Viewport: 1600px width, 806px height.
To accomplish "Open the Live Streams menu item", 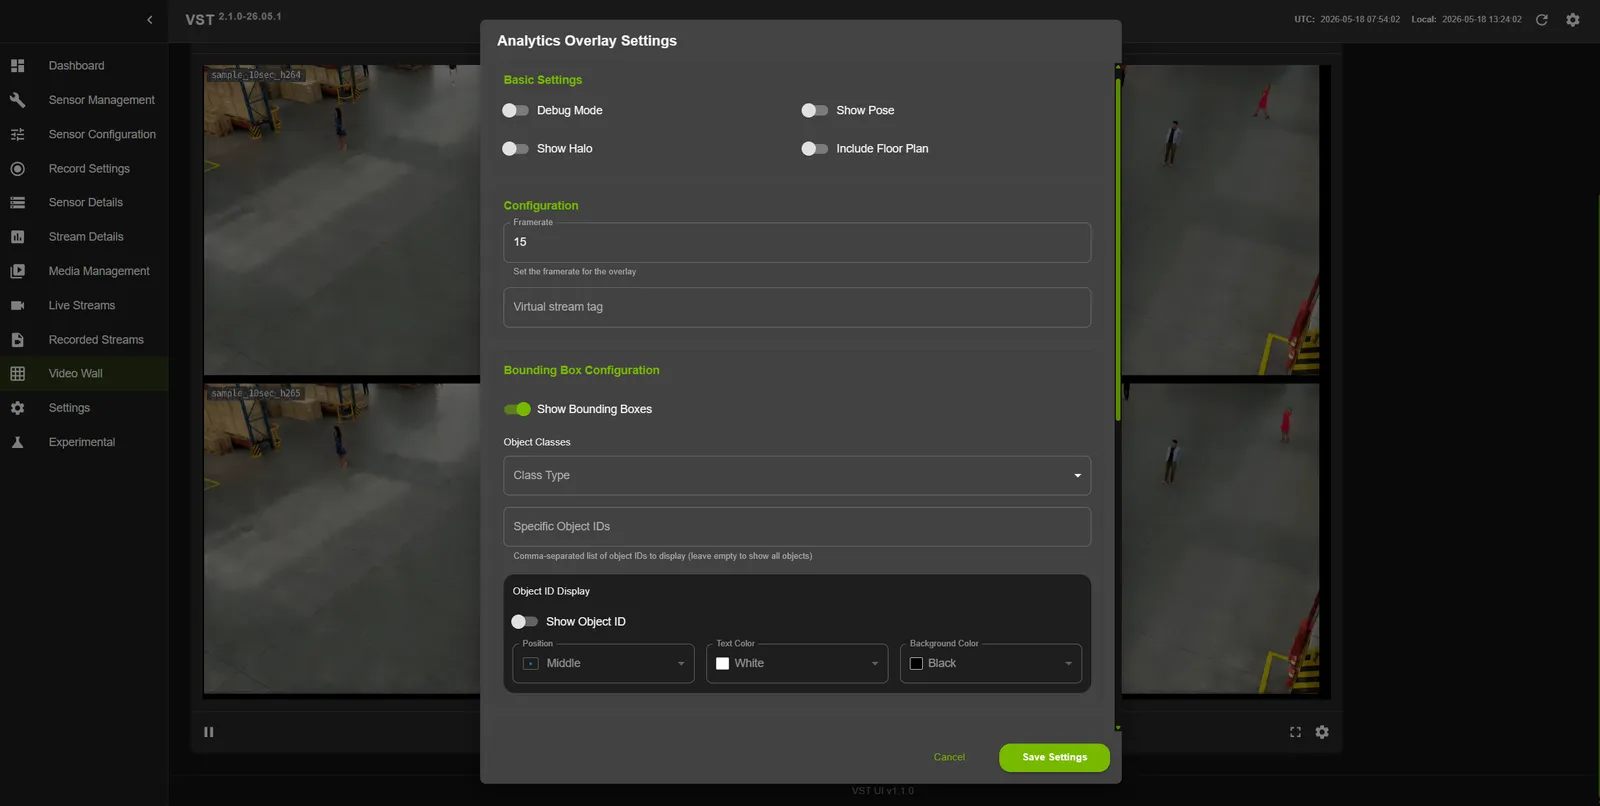I will [x=82, y=306].
